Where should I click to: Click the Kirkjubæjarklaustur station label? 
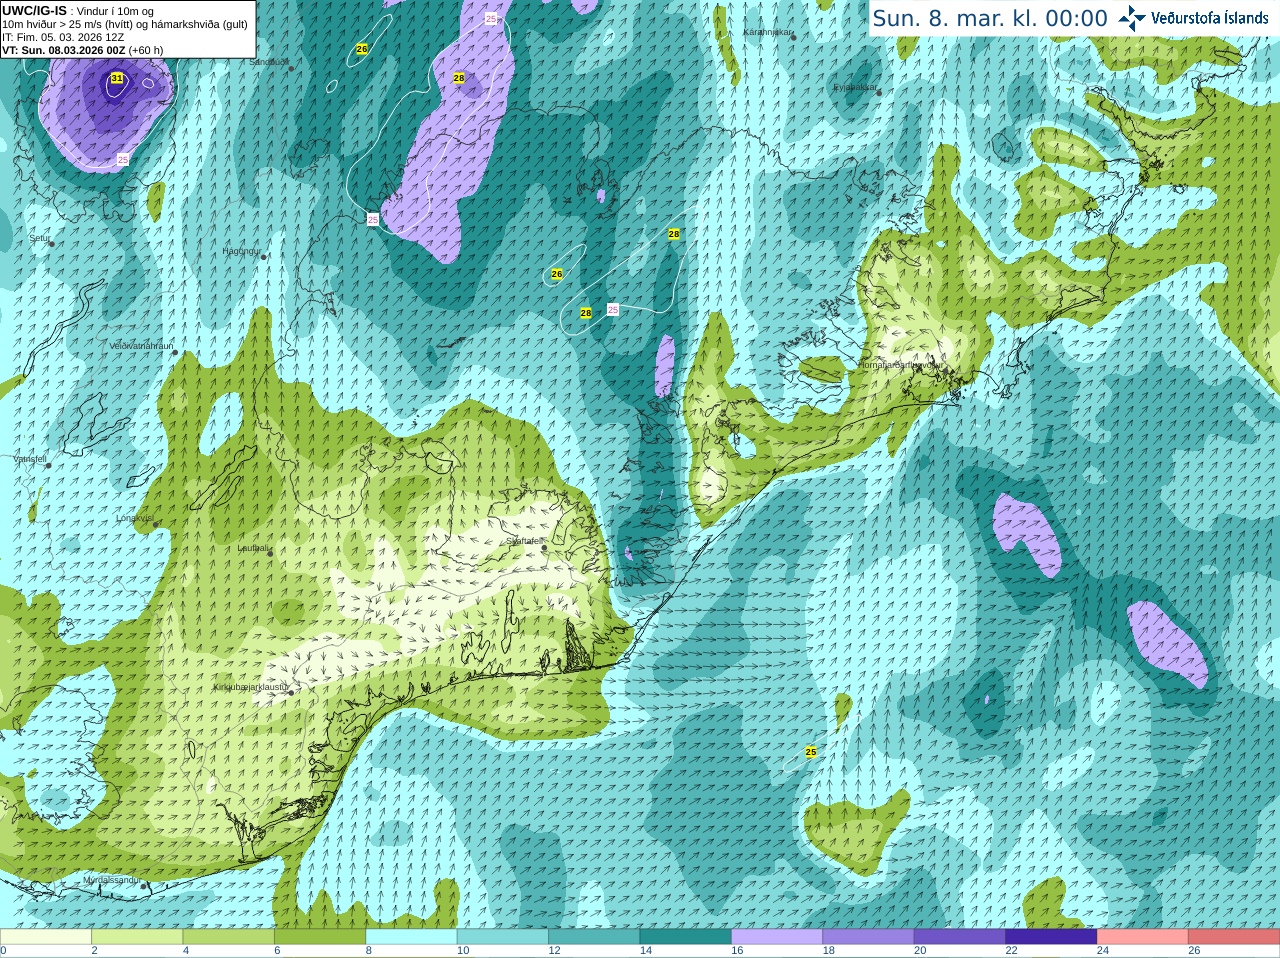pyautogui.click(x=251, y=687)
